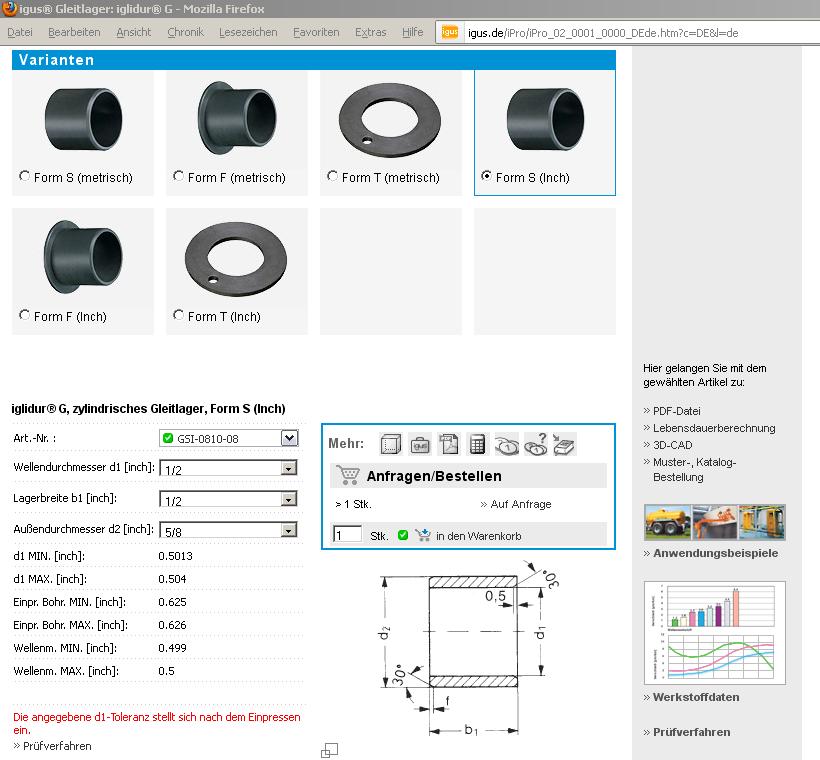This screenshot has height=760, width=820.
Task: Click the Auf Anfrage link
Action: [x=521, y=504]
